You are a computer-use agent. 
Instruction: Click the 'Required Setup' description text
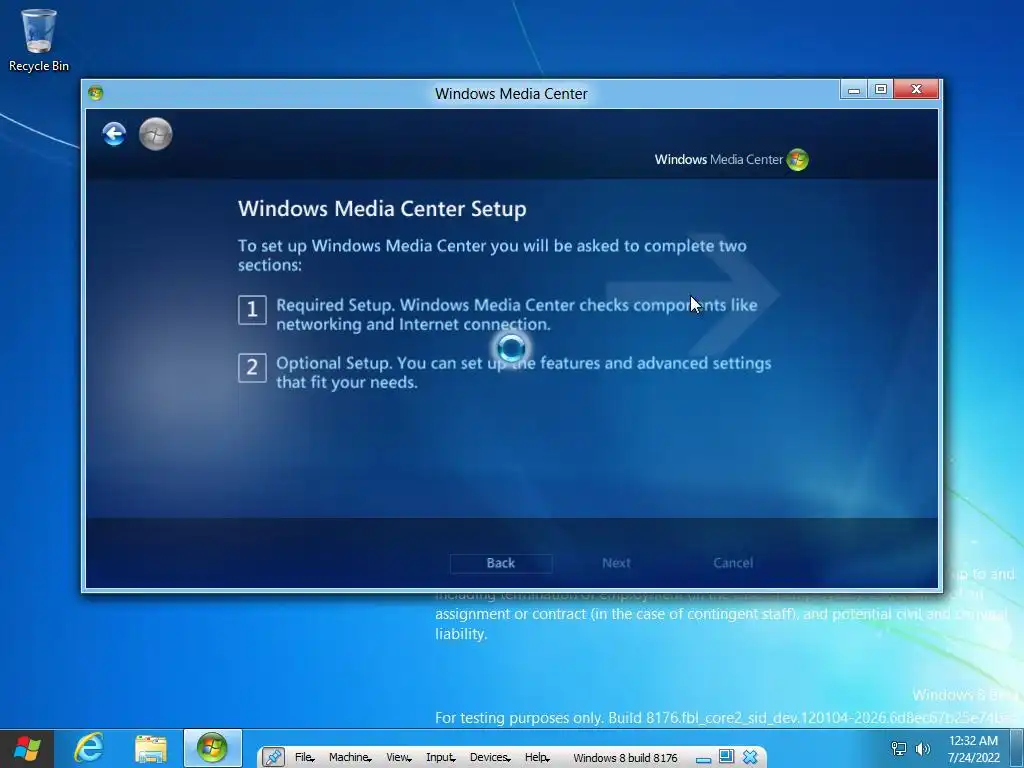click(x=517, y=315)
